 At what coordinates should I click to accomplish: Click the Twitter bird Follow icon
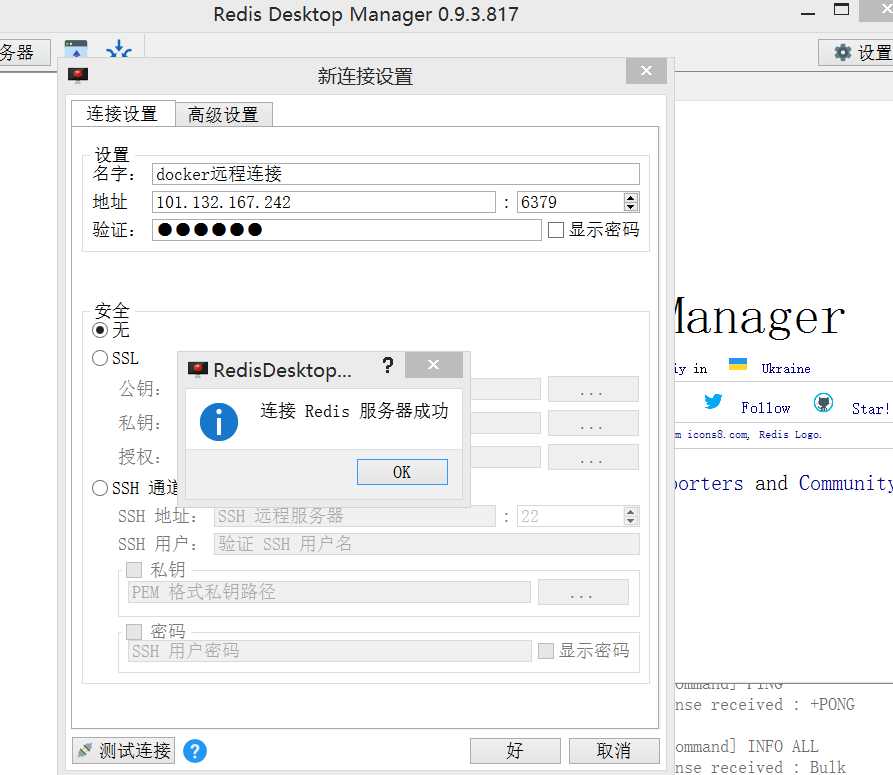712,402
